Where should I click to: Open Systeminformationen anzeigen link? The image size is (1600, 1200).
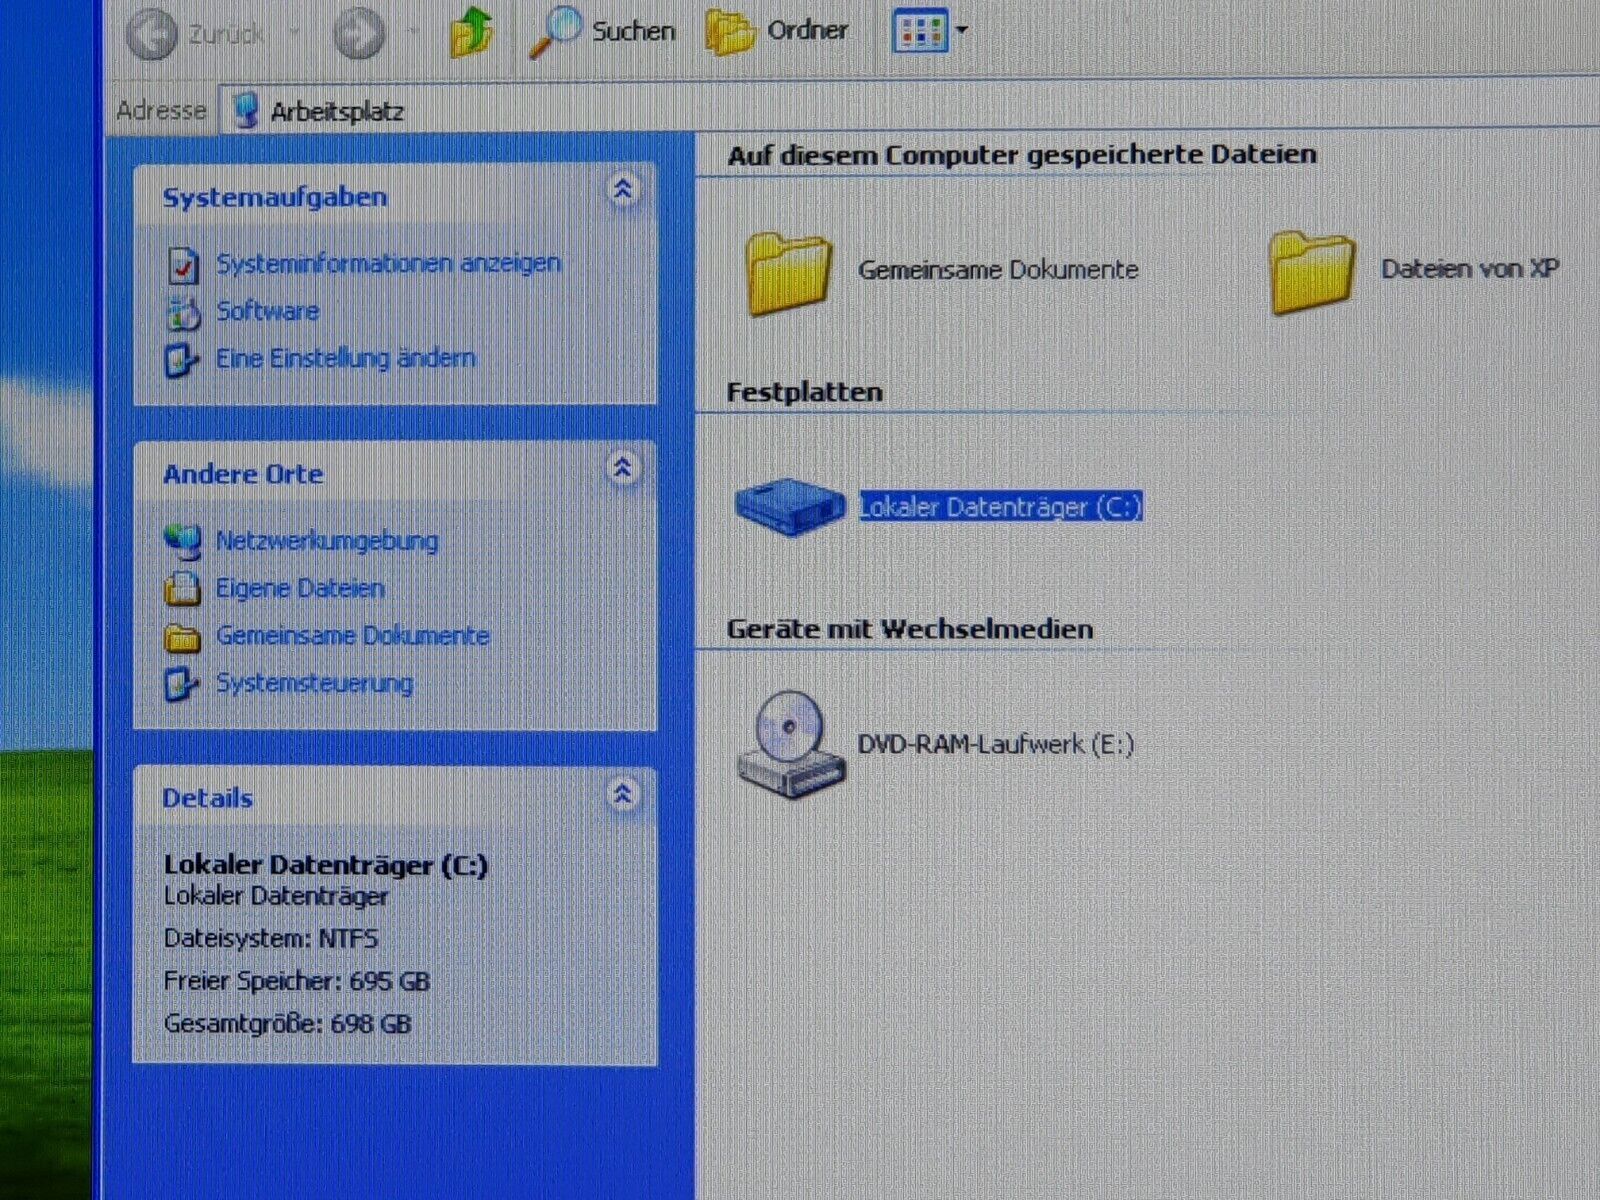tap(388, 264)
